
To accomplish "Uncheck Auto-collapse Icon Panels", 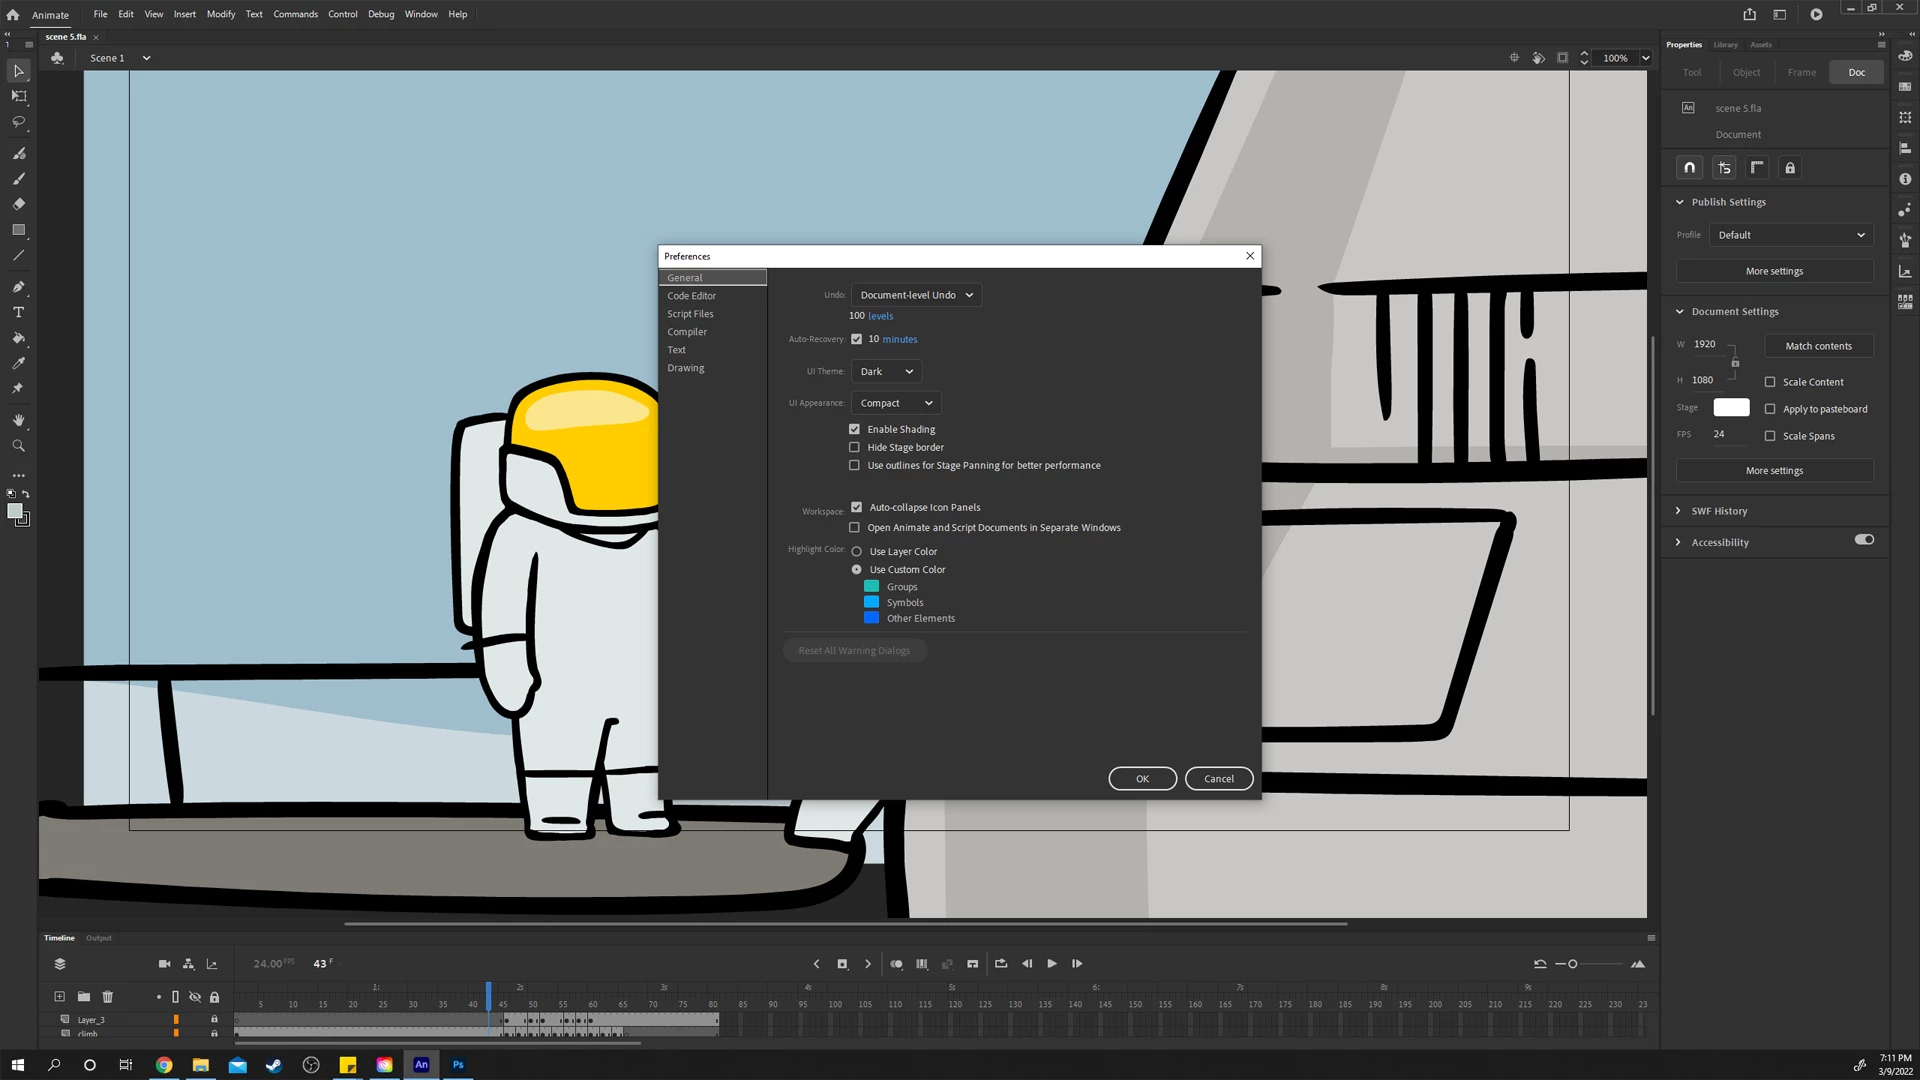I will pos(856,507).
